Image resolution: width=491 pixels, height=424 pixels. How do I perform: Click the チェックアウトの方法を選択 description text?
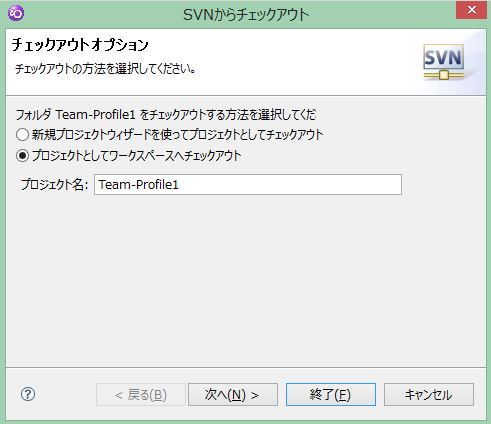click(105, 69)
